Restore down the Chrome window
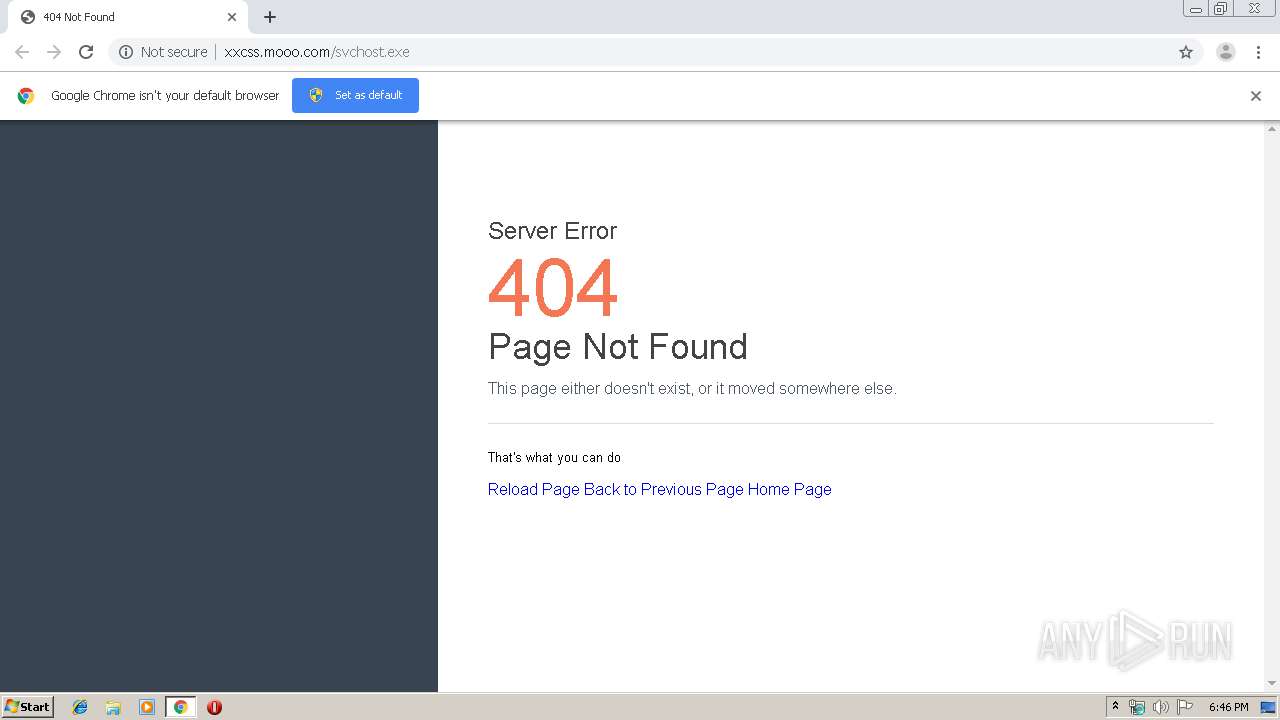Viewport: 1280px width, 720px height. point(1221,9)
